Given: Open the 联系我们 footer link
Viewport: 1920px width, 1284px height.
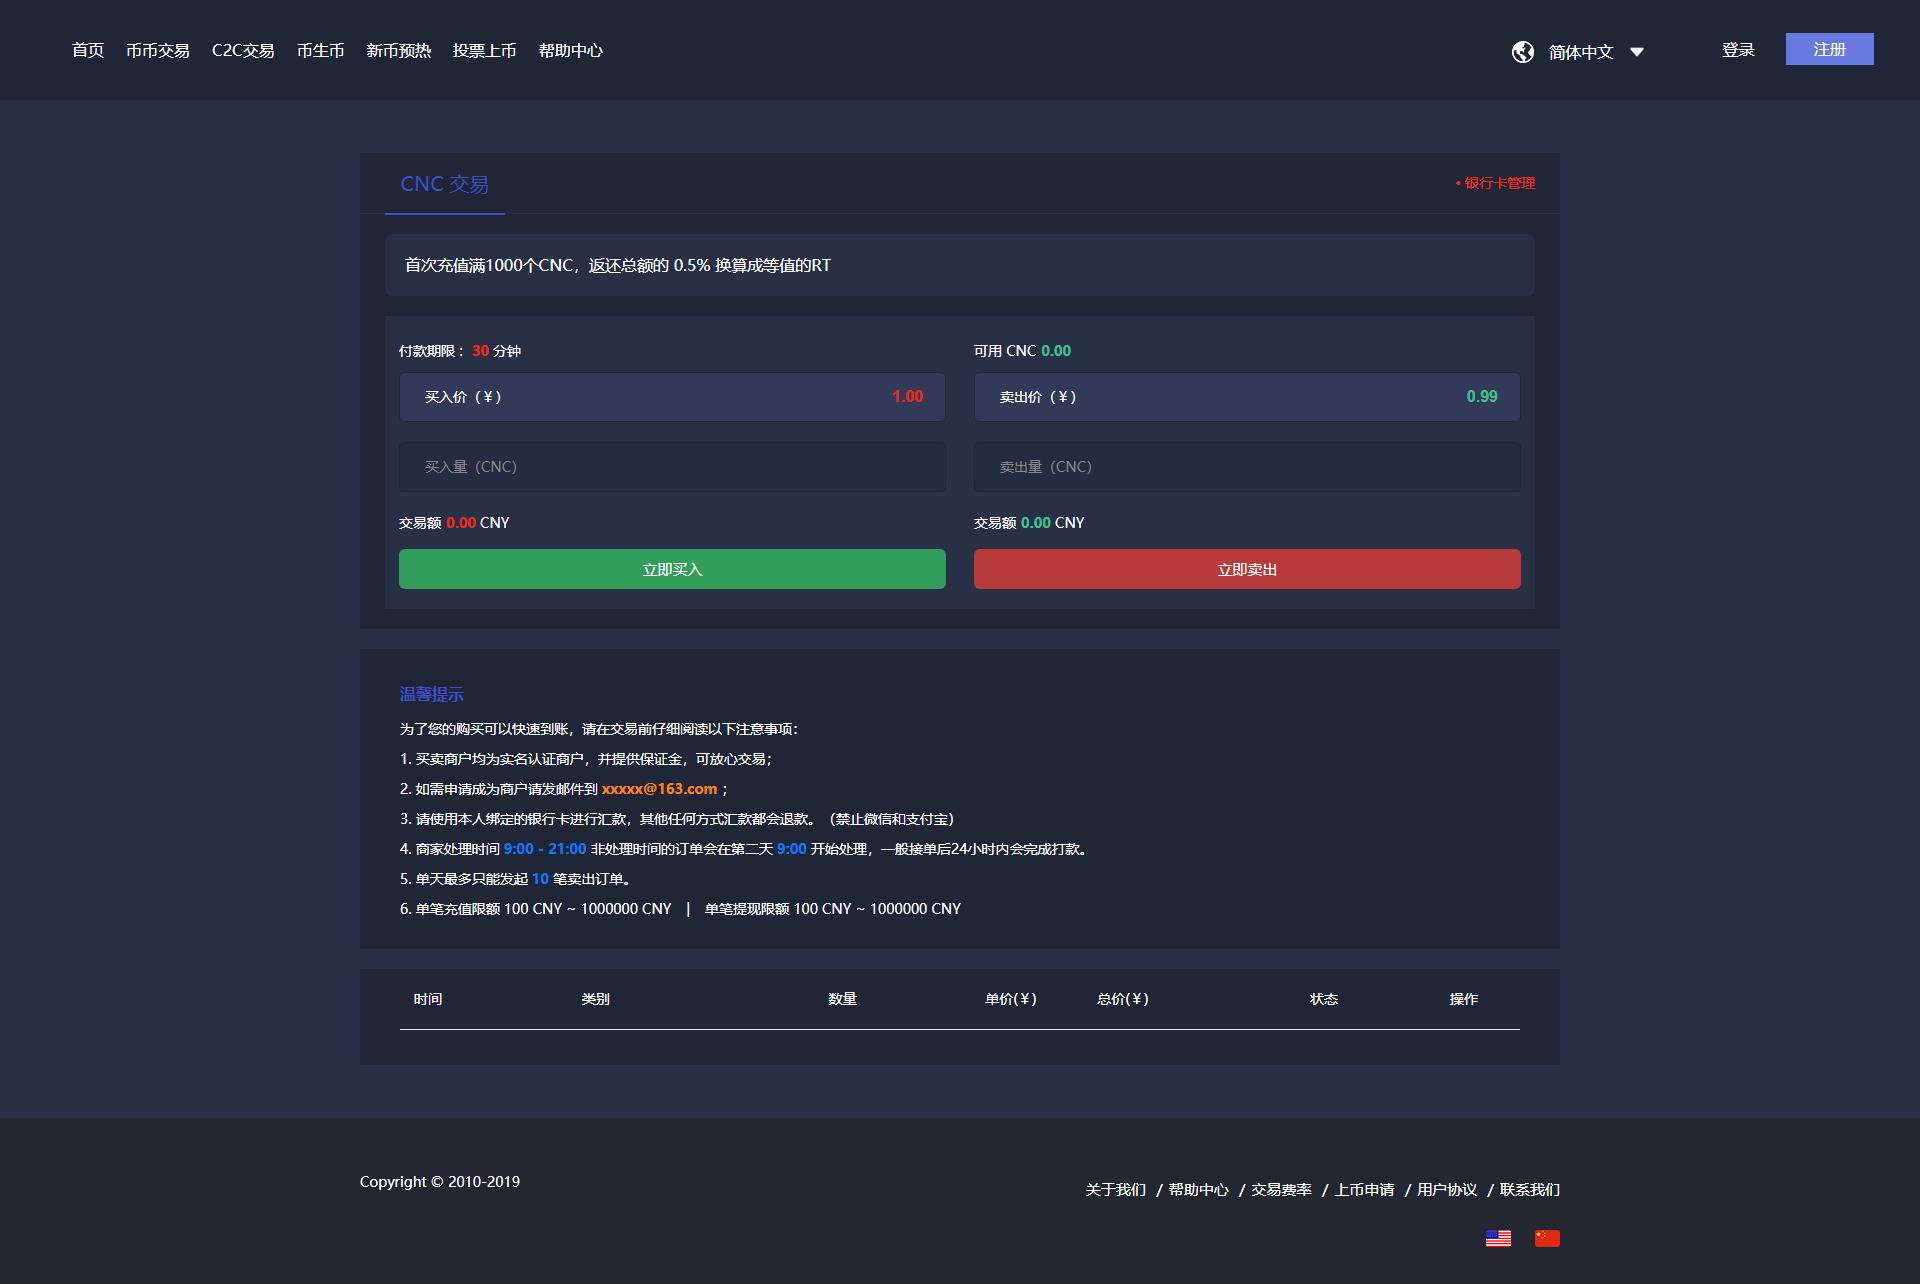Looking at the screenshot, I should click(x=1530, y=1189).
